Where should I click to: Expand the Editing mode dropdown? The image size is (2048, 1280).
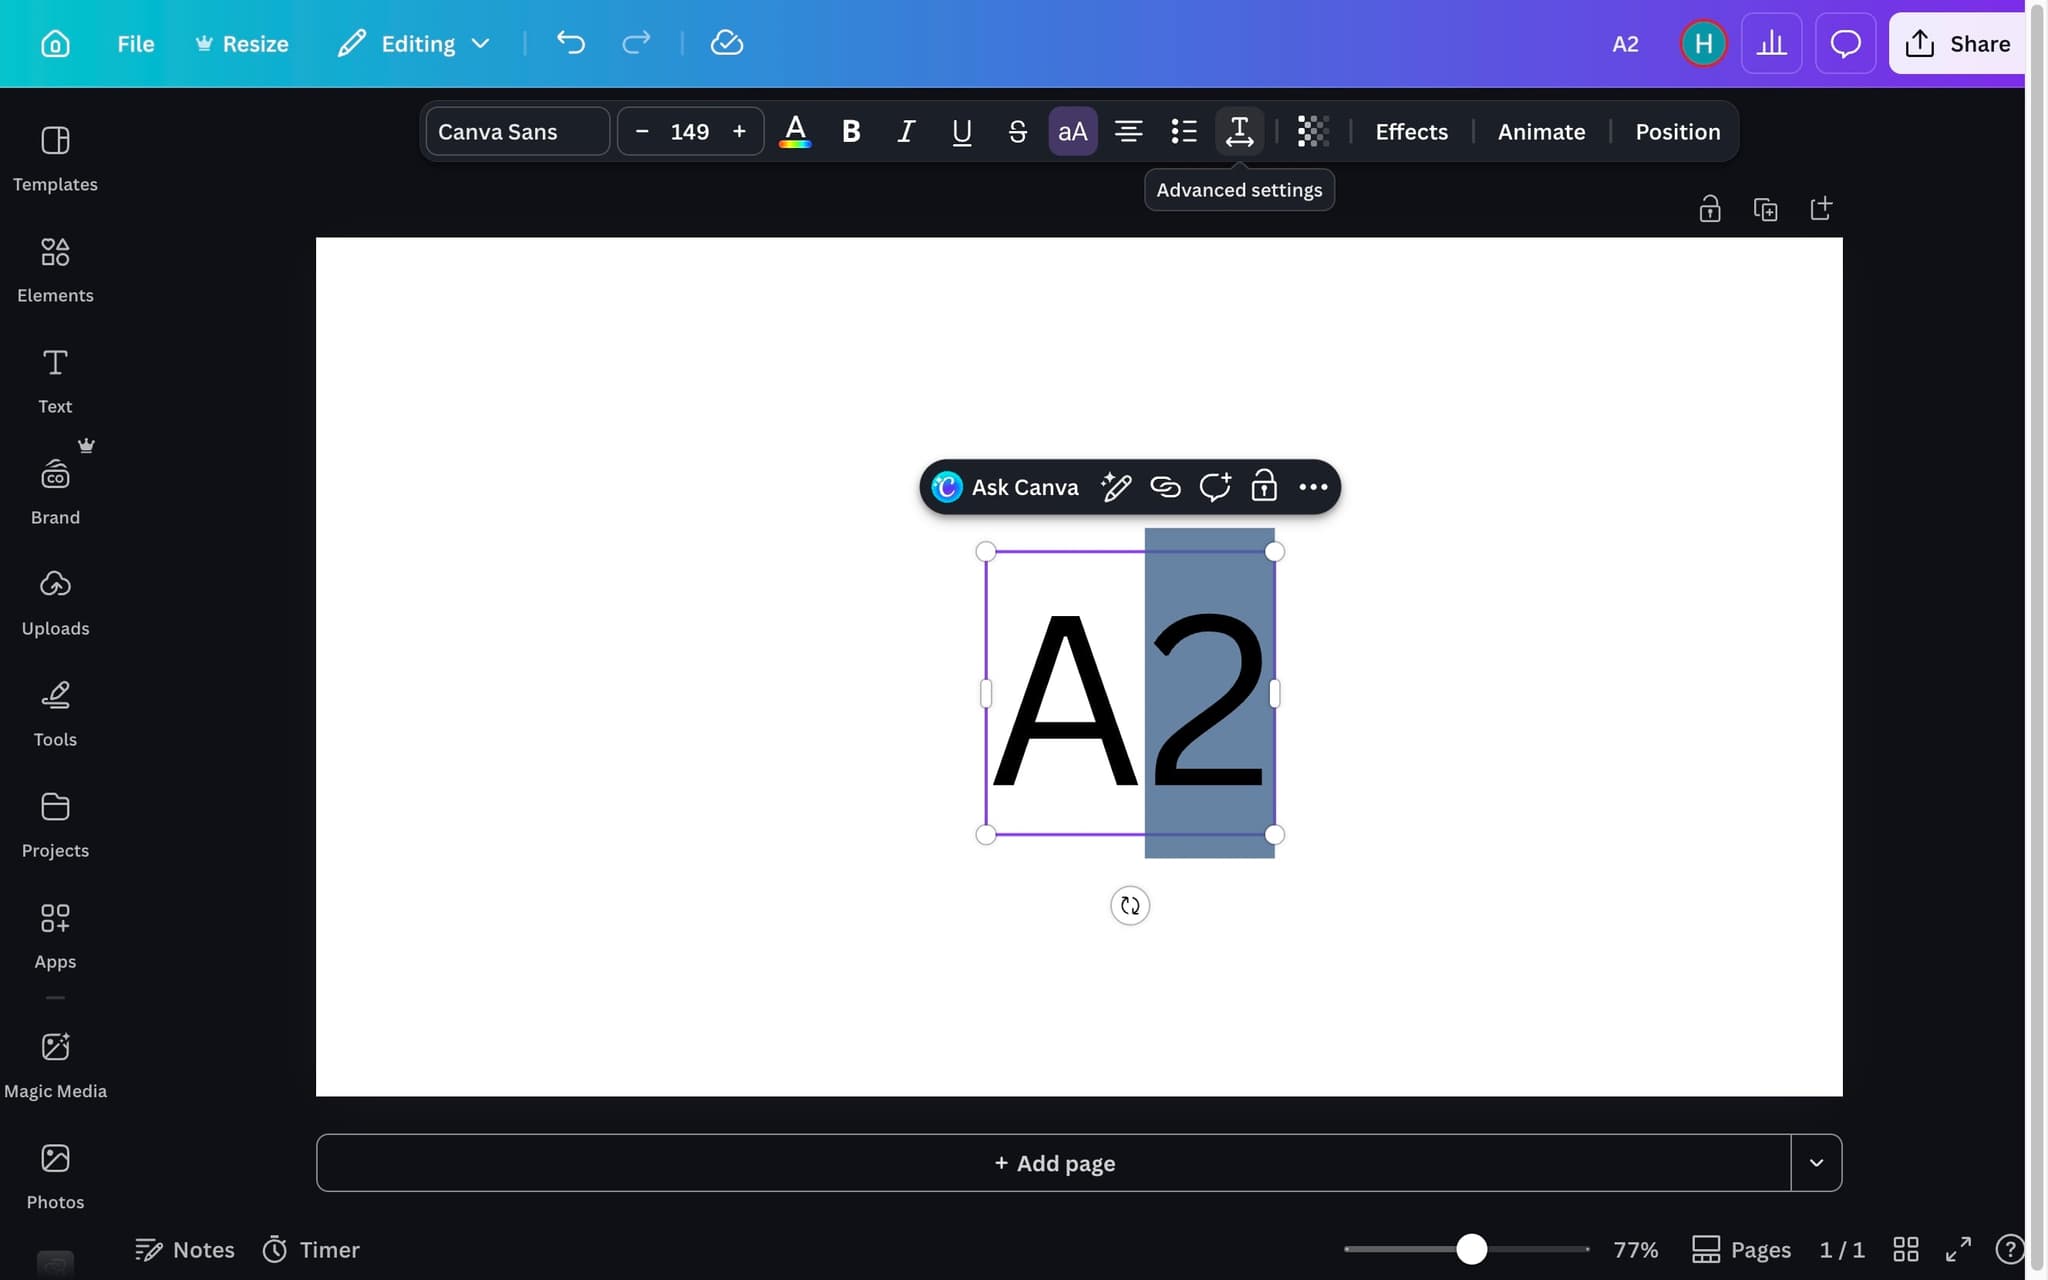[481, 43]
